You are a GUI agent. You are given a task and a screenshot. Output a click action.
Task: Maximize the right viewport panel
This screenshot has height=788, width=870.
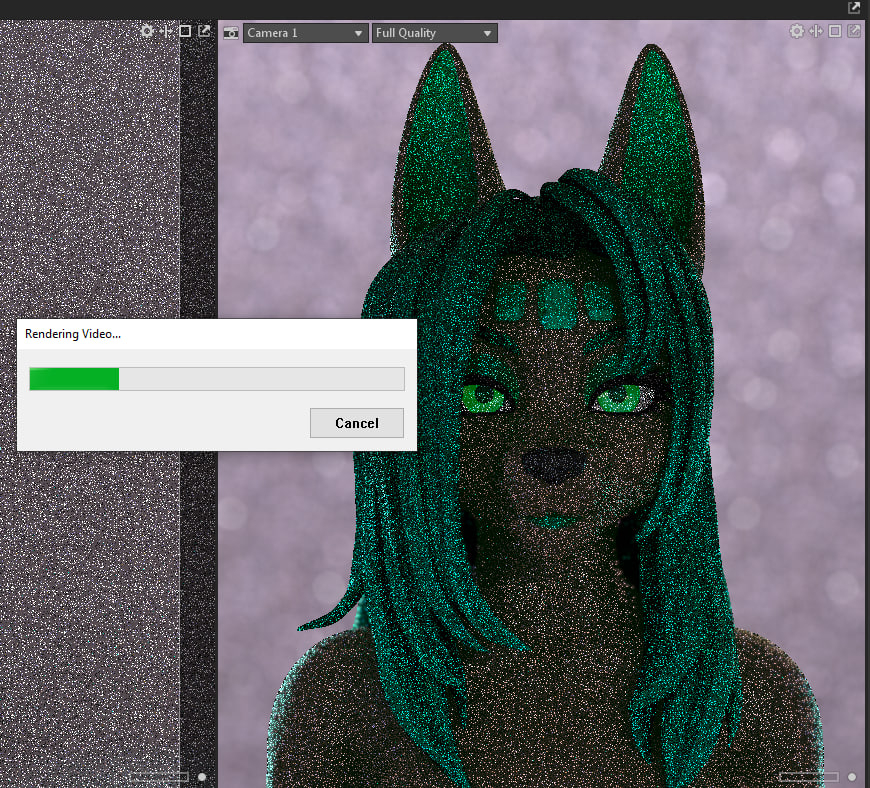click(x=834, y=31)
